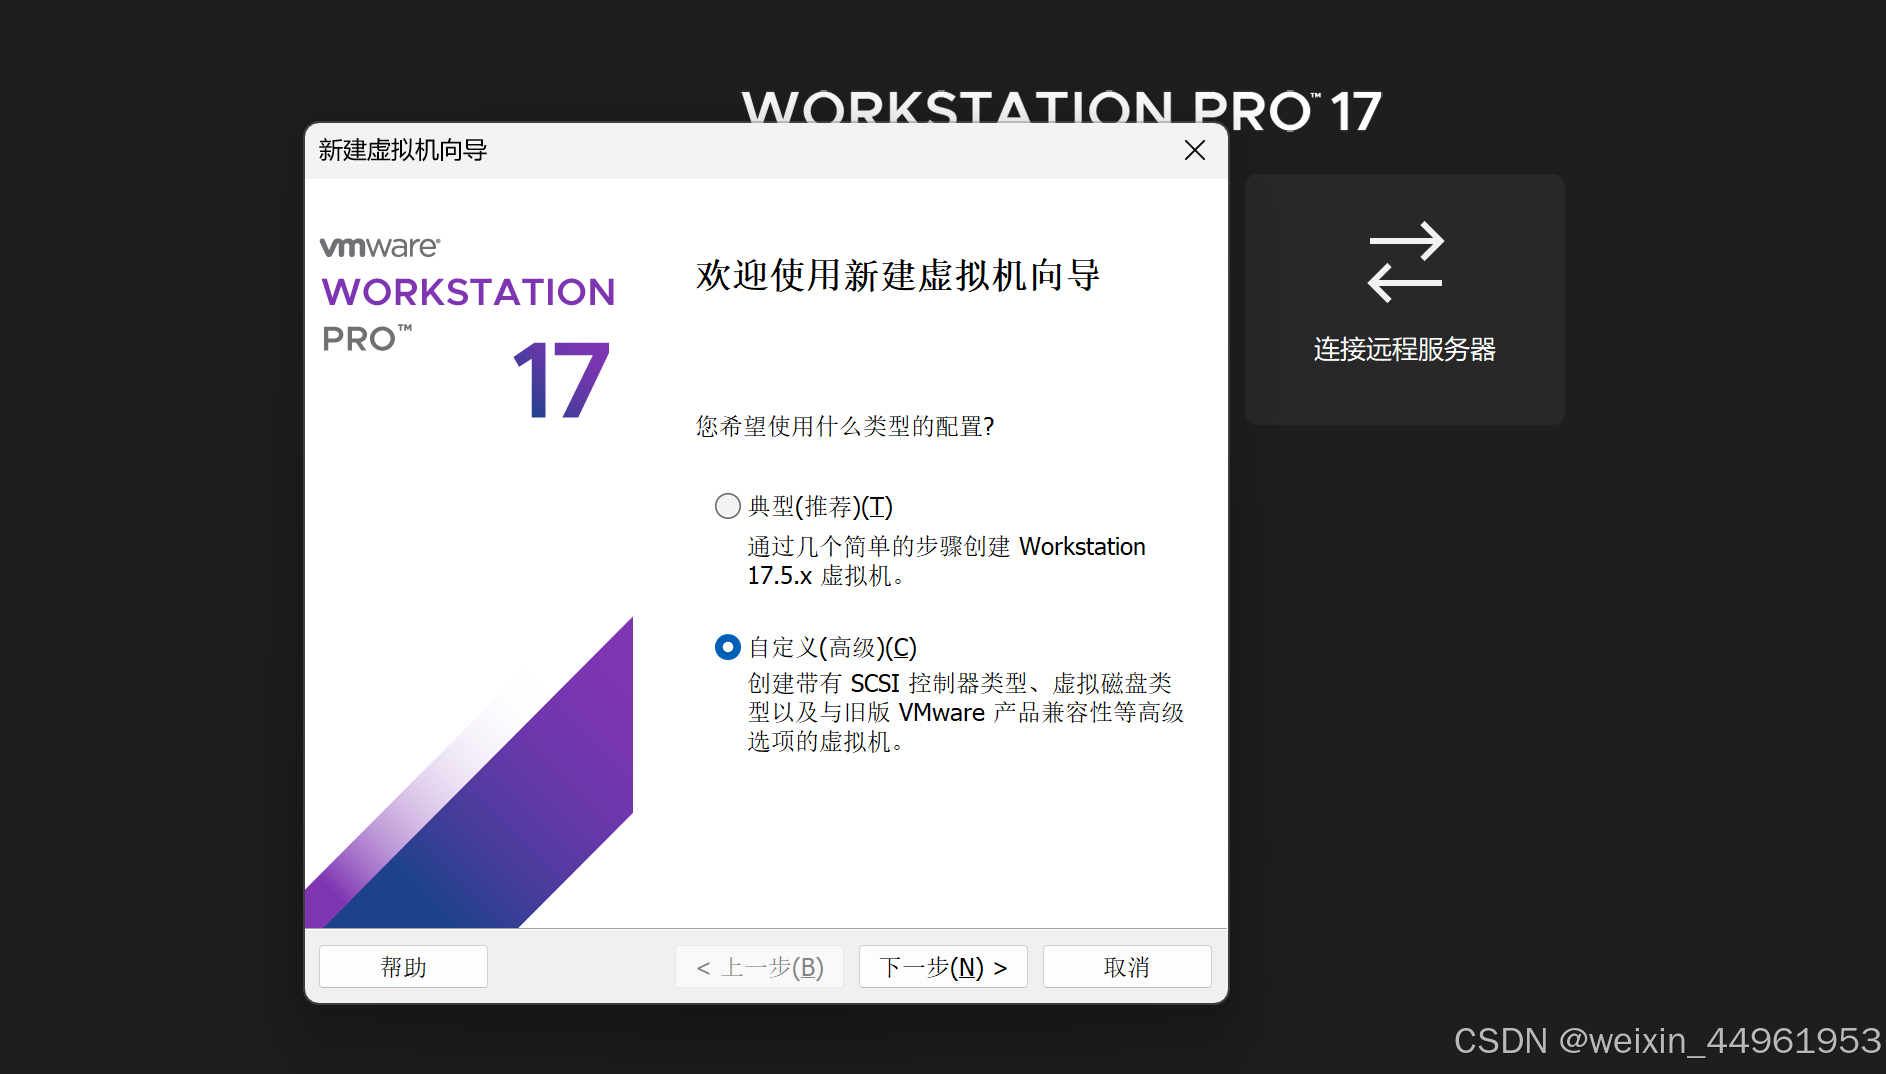Viewport: 1886px width, 1074px height.
Task: Click the 上一步(B) button
Action: (759, 967)
